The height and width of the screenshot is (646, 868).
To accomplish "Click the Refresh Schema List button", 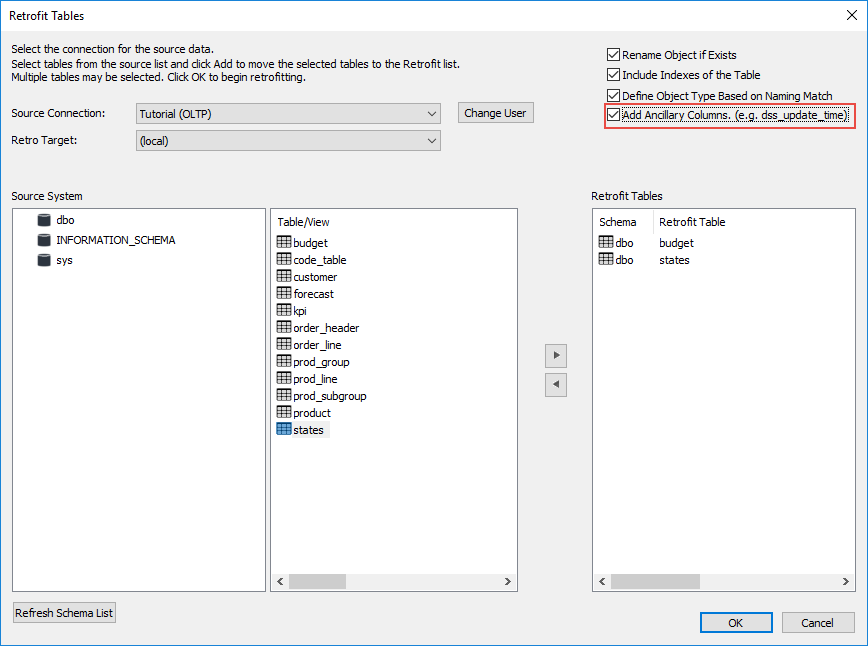I will [64, 613].
